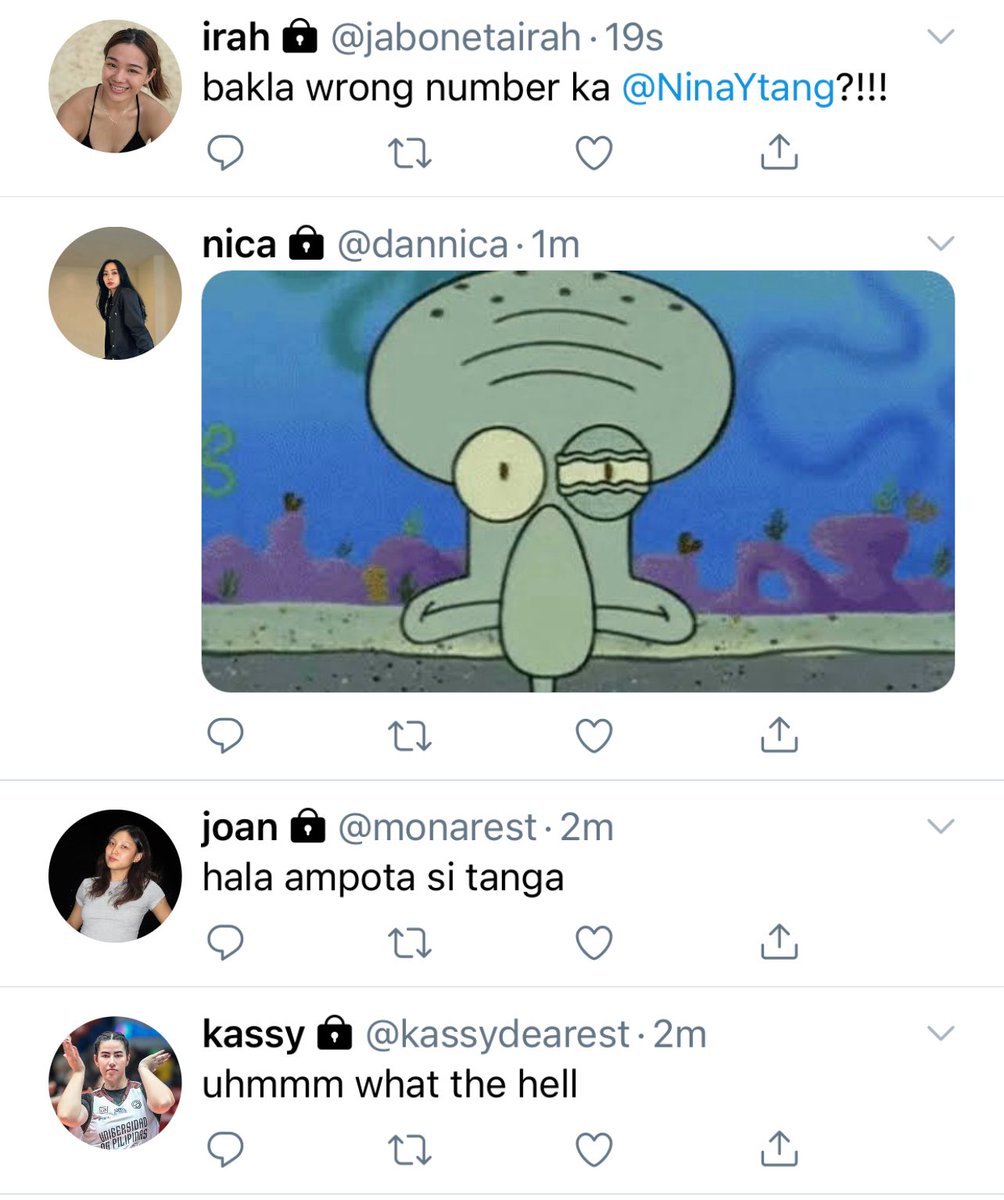Open @kassydearest profile handle
The width and height of the screenshot is (1004, 1200).
coord(498,1035)
